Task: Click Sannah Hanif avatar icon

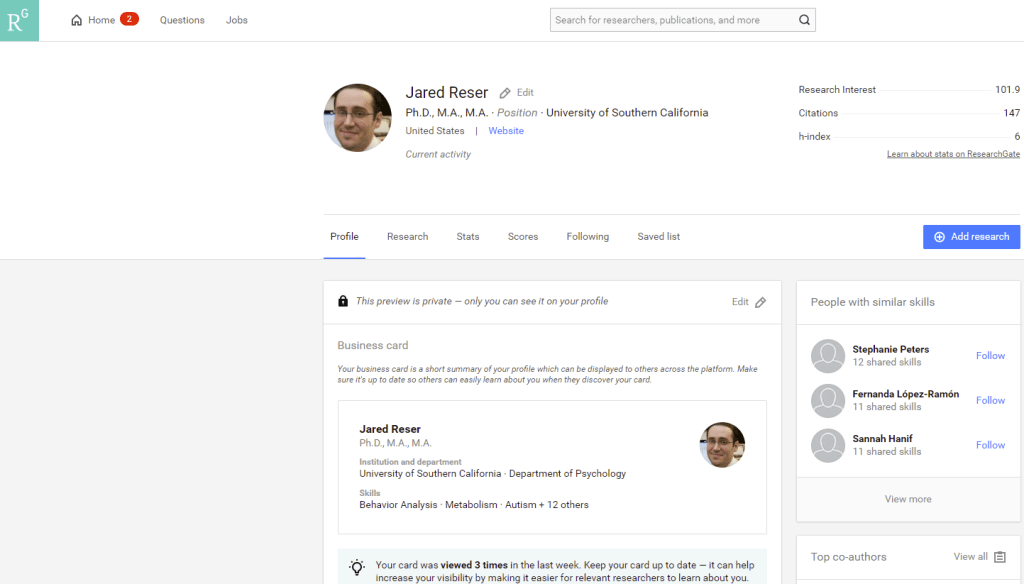Action: [x=828, y=445]
